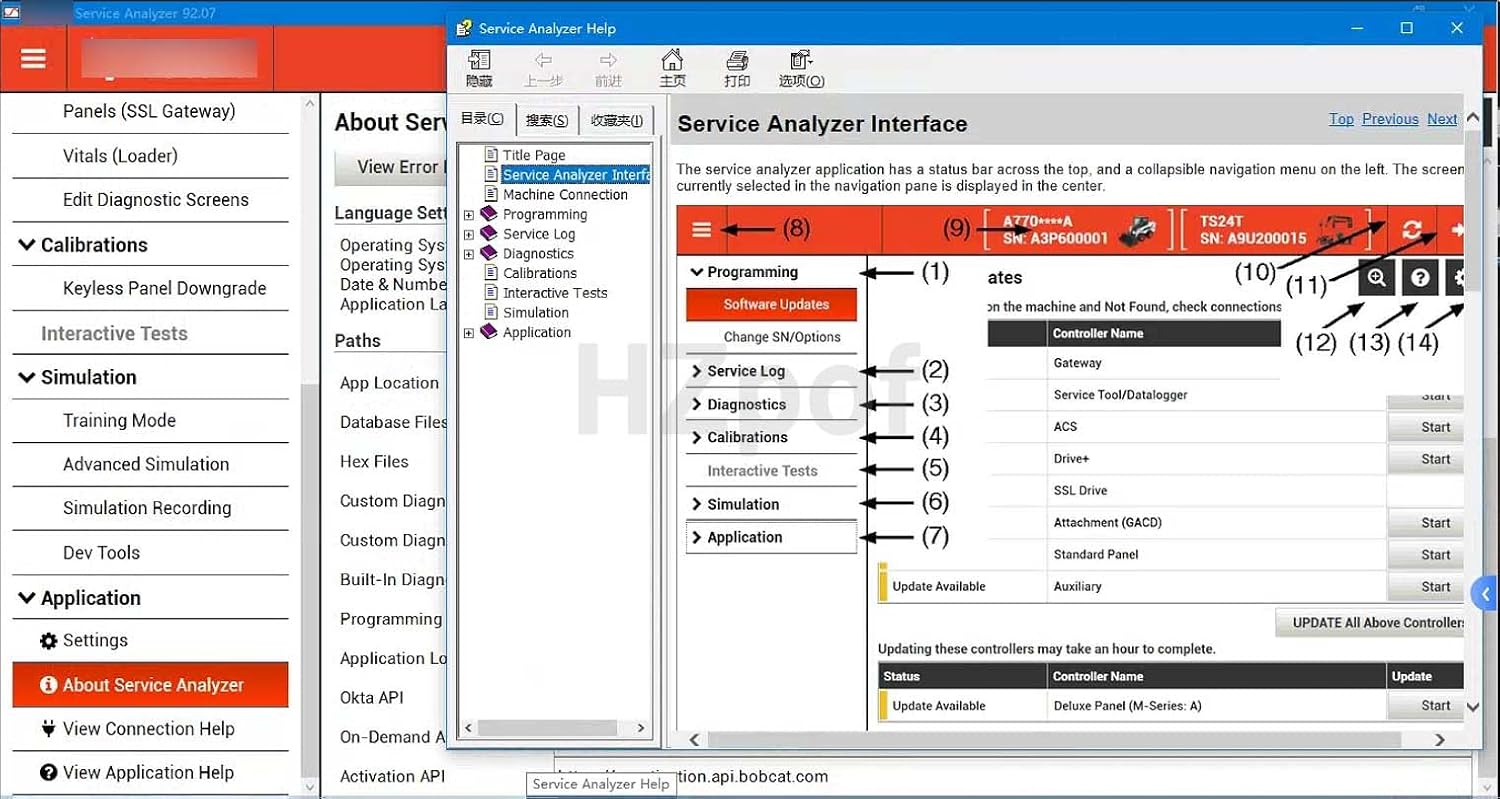Open View Application Help in the sidebar

pyautogui.click(x=150, y=773)
